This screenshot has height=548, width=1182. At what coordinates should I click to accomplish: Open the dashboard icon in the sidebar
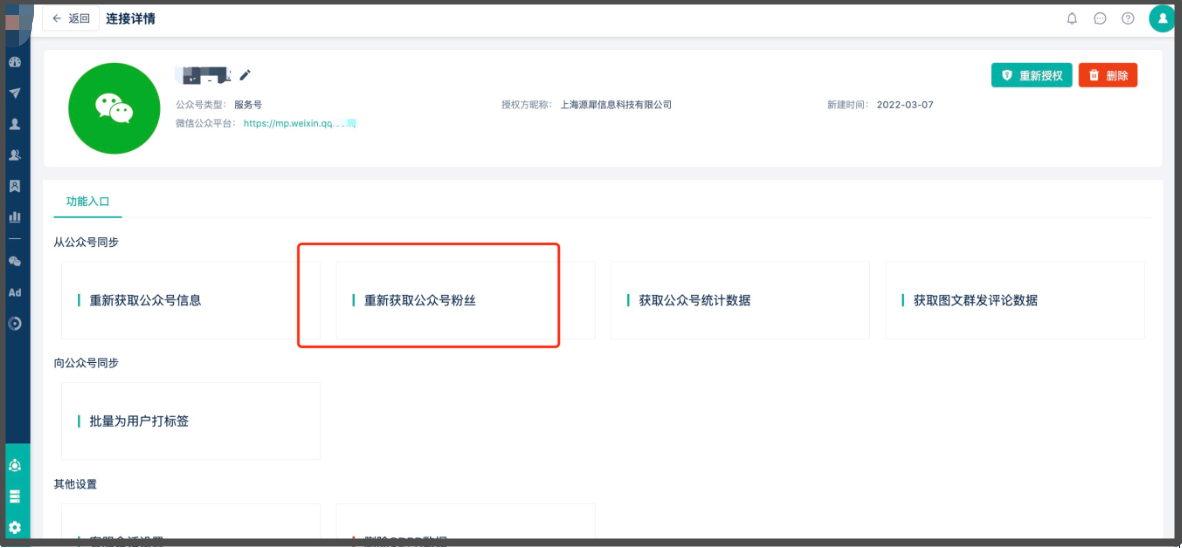click(x=14, y=63)
